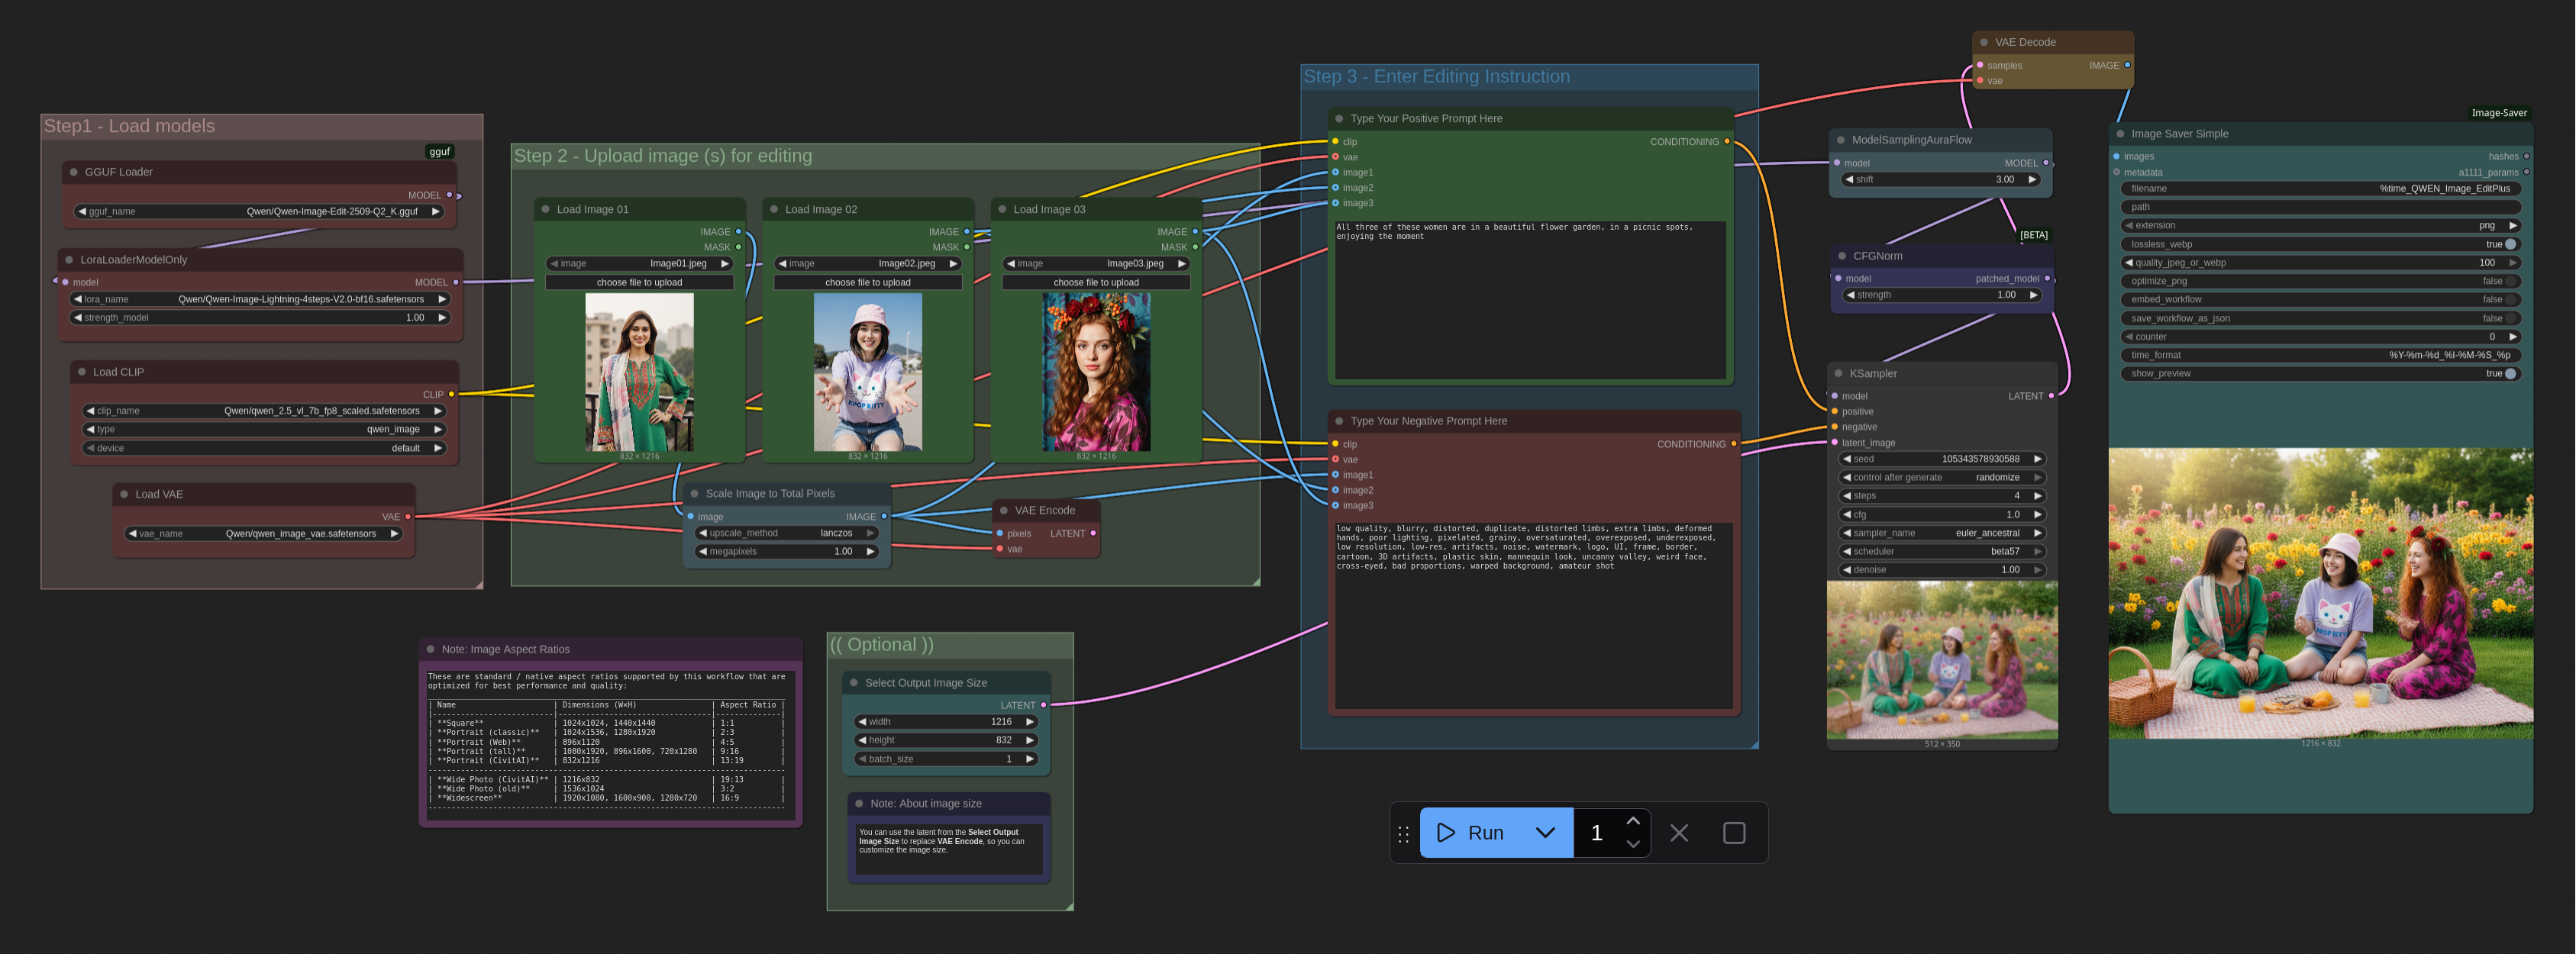
Task: Increase batch count with up arrow
Action: tap(1633, 821)
